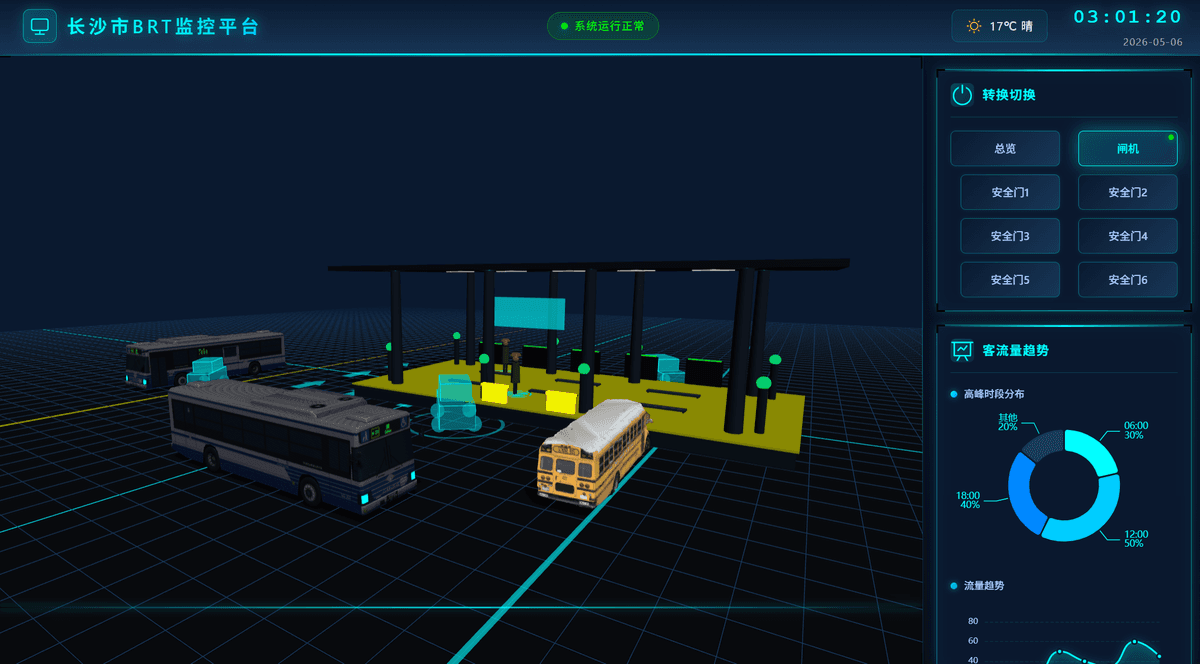Image resolution: width=1200 pixels, height=664 pixels.
Task: Switch to 安全门4 view
Action: [x=1128, y=236]
